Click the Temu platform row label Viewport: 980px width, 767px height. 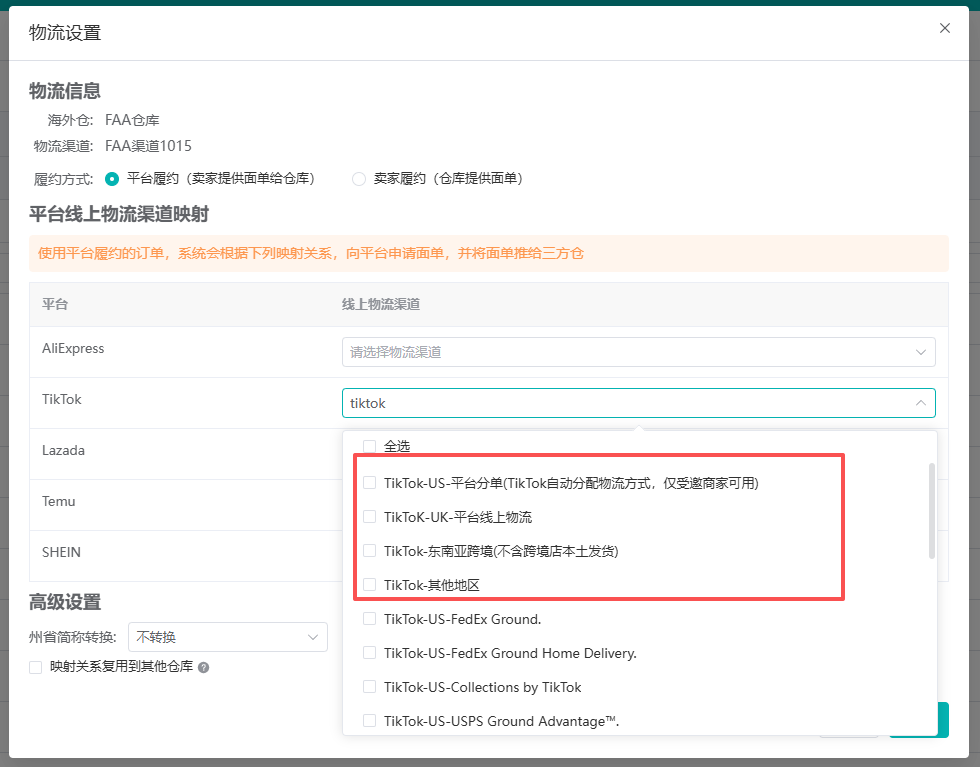[59, 501]
